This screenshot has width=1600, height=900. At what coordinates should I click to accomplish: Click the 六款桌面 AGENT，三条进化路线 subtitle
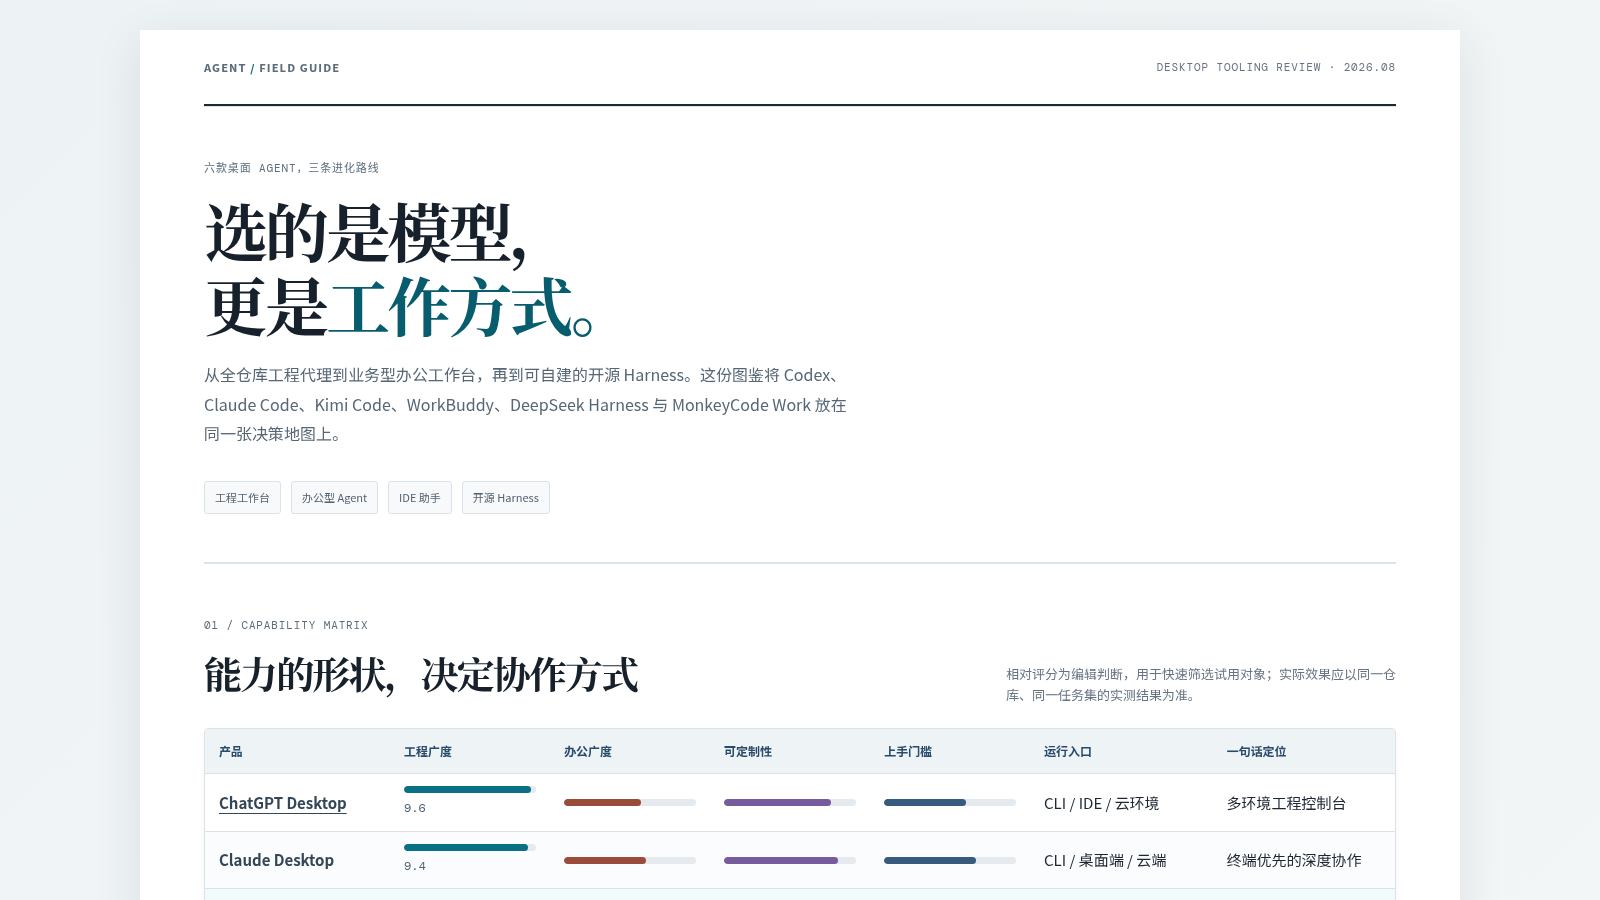[x=291, y=168]
